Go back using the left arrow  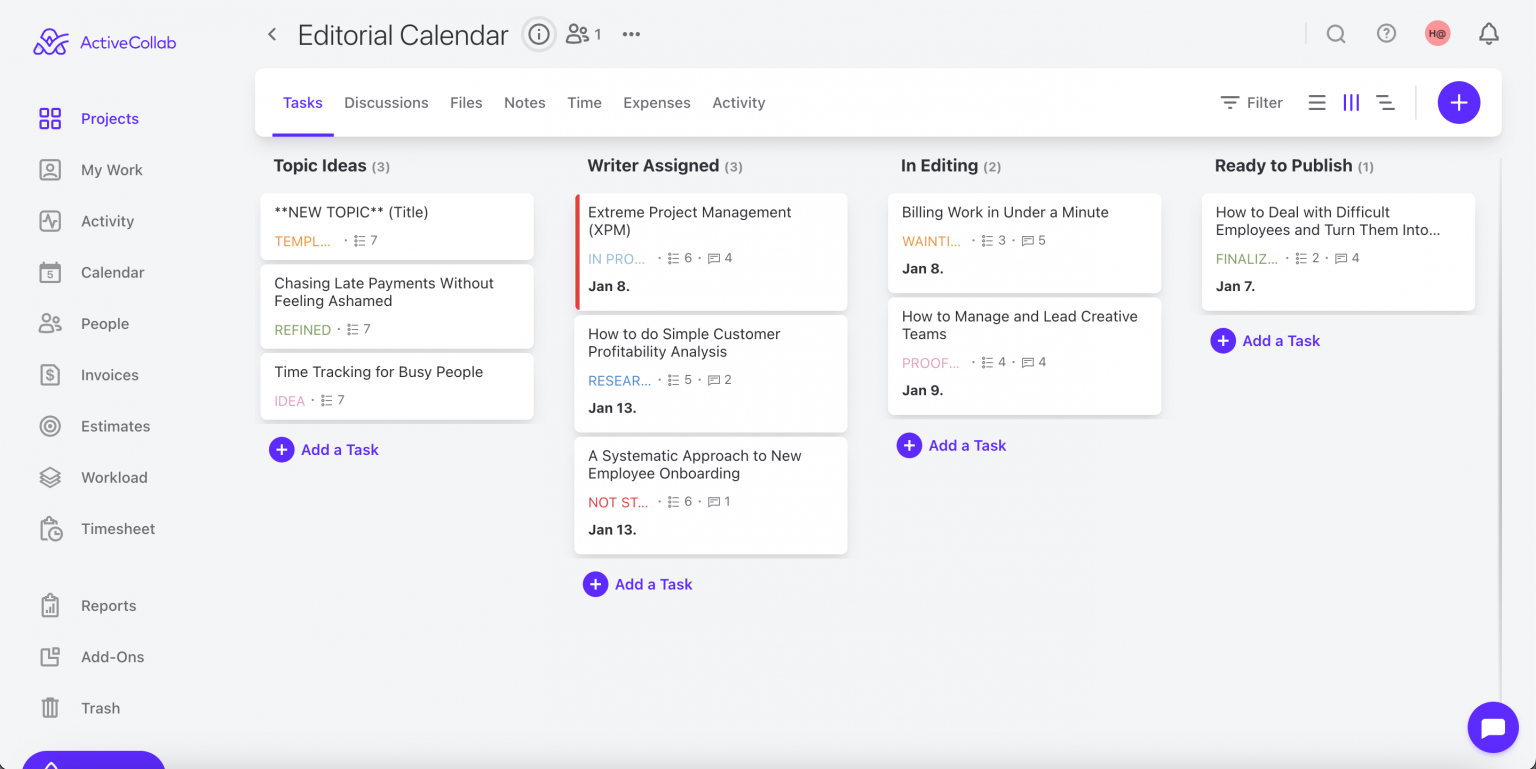pos(271,35)
